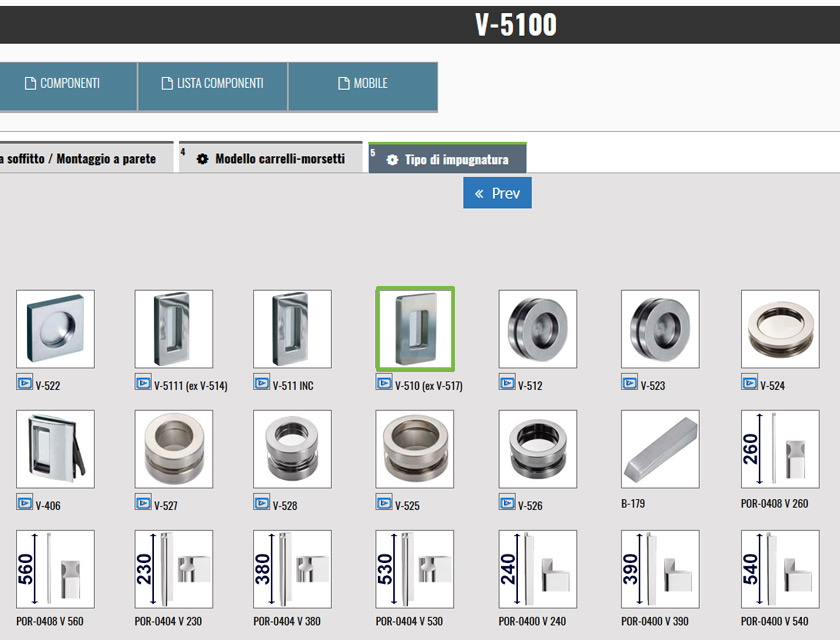Choose the V-511 INC handle image
This screenshot has height=640, width=840.
pos(292,329)
